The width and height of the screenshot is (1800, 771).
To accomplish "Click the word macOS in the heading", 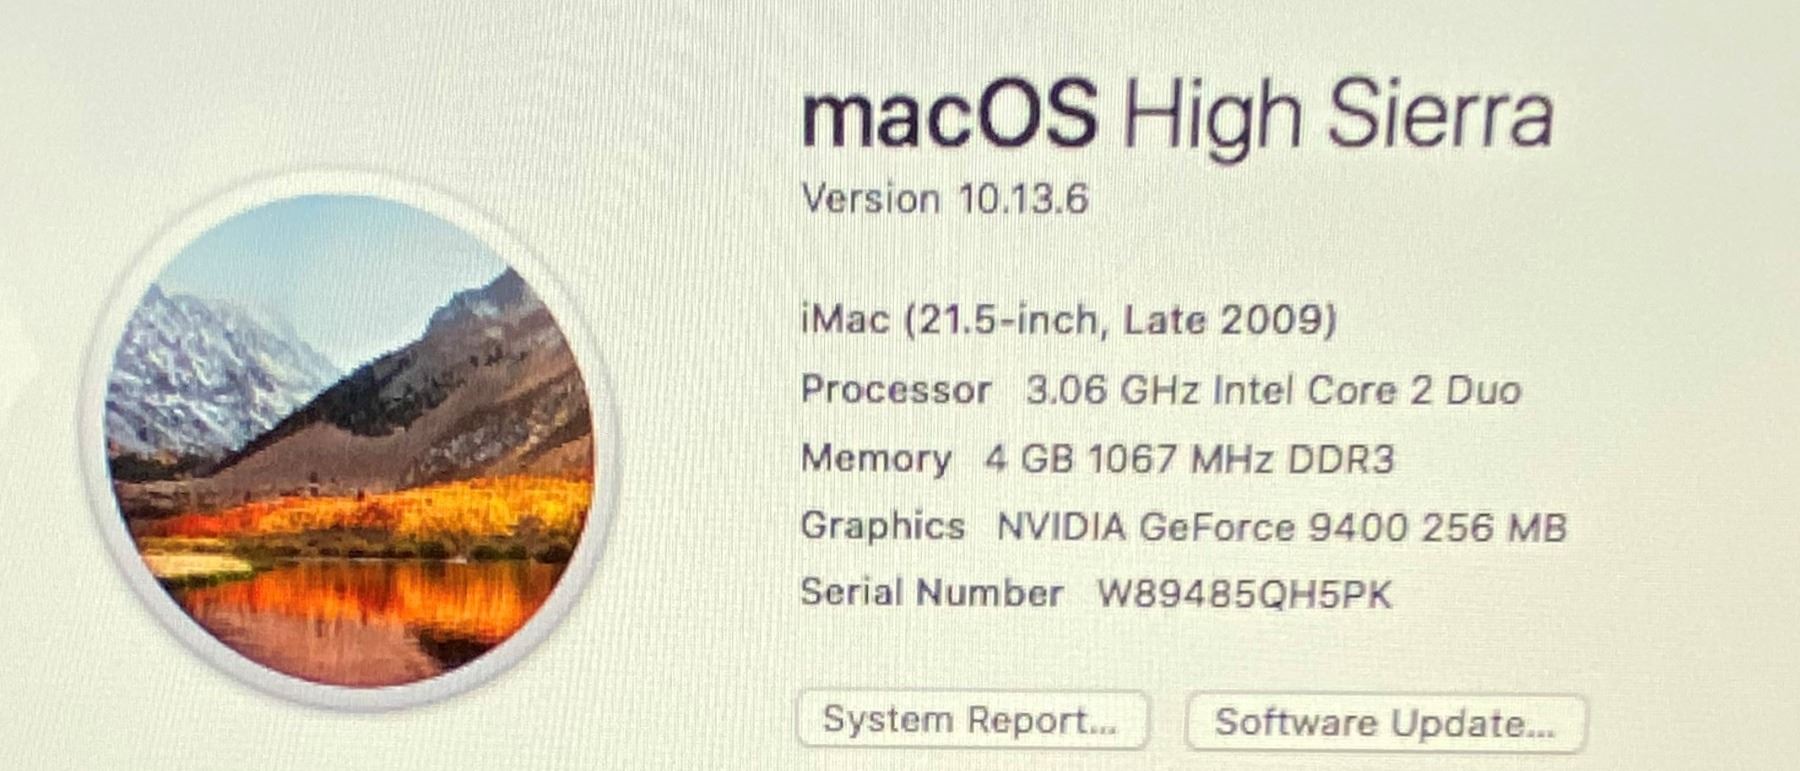I will [949, 118].
